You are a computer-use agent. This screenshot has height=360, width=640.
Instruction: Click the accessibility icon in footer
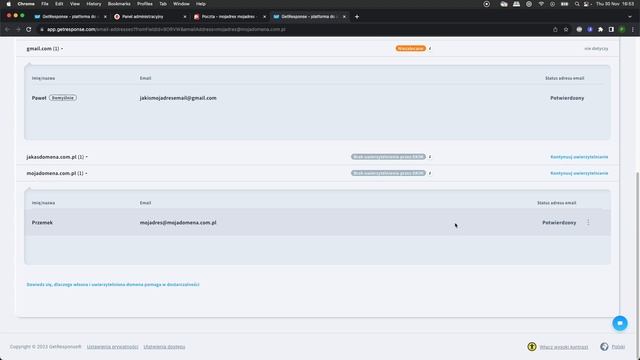click(x=531, y=347)
